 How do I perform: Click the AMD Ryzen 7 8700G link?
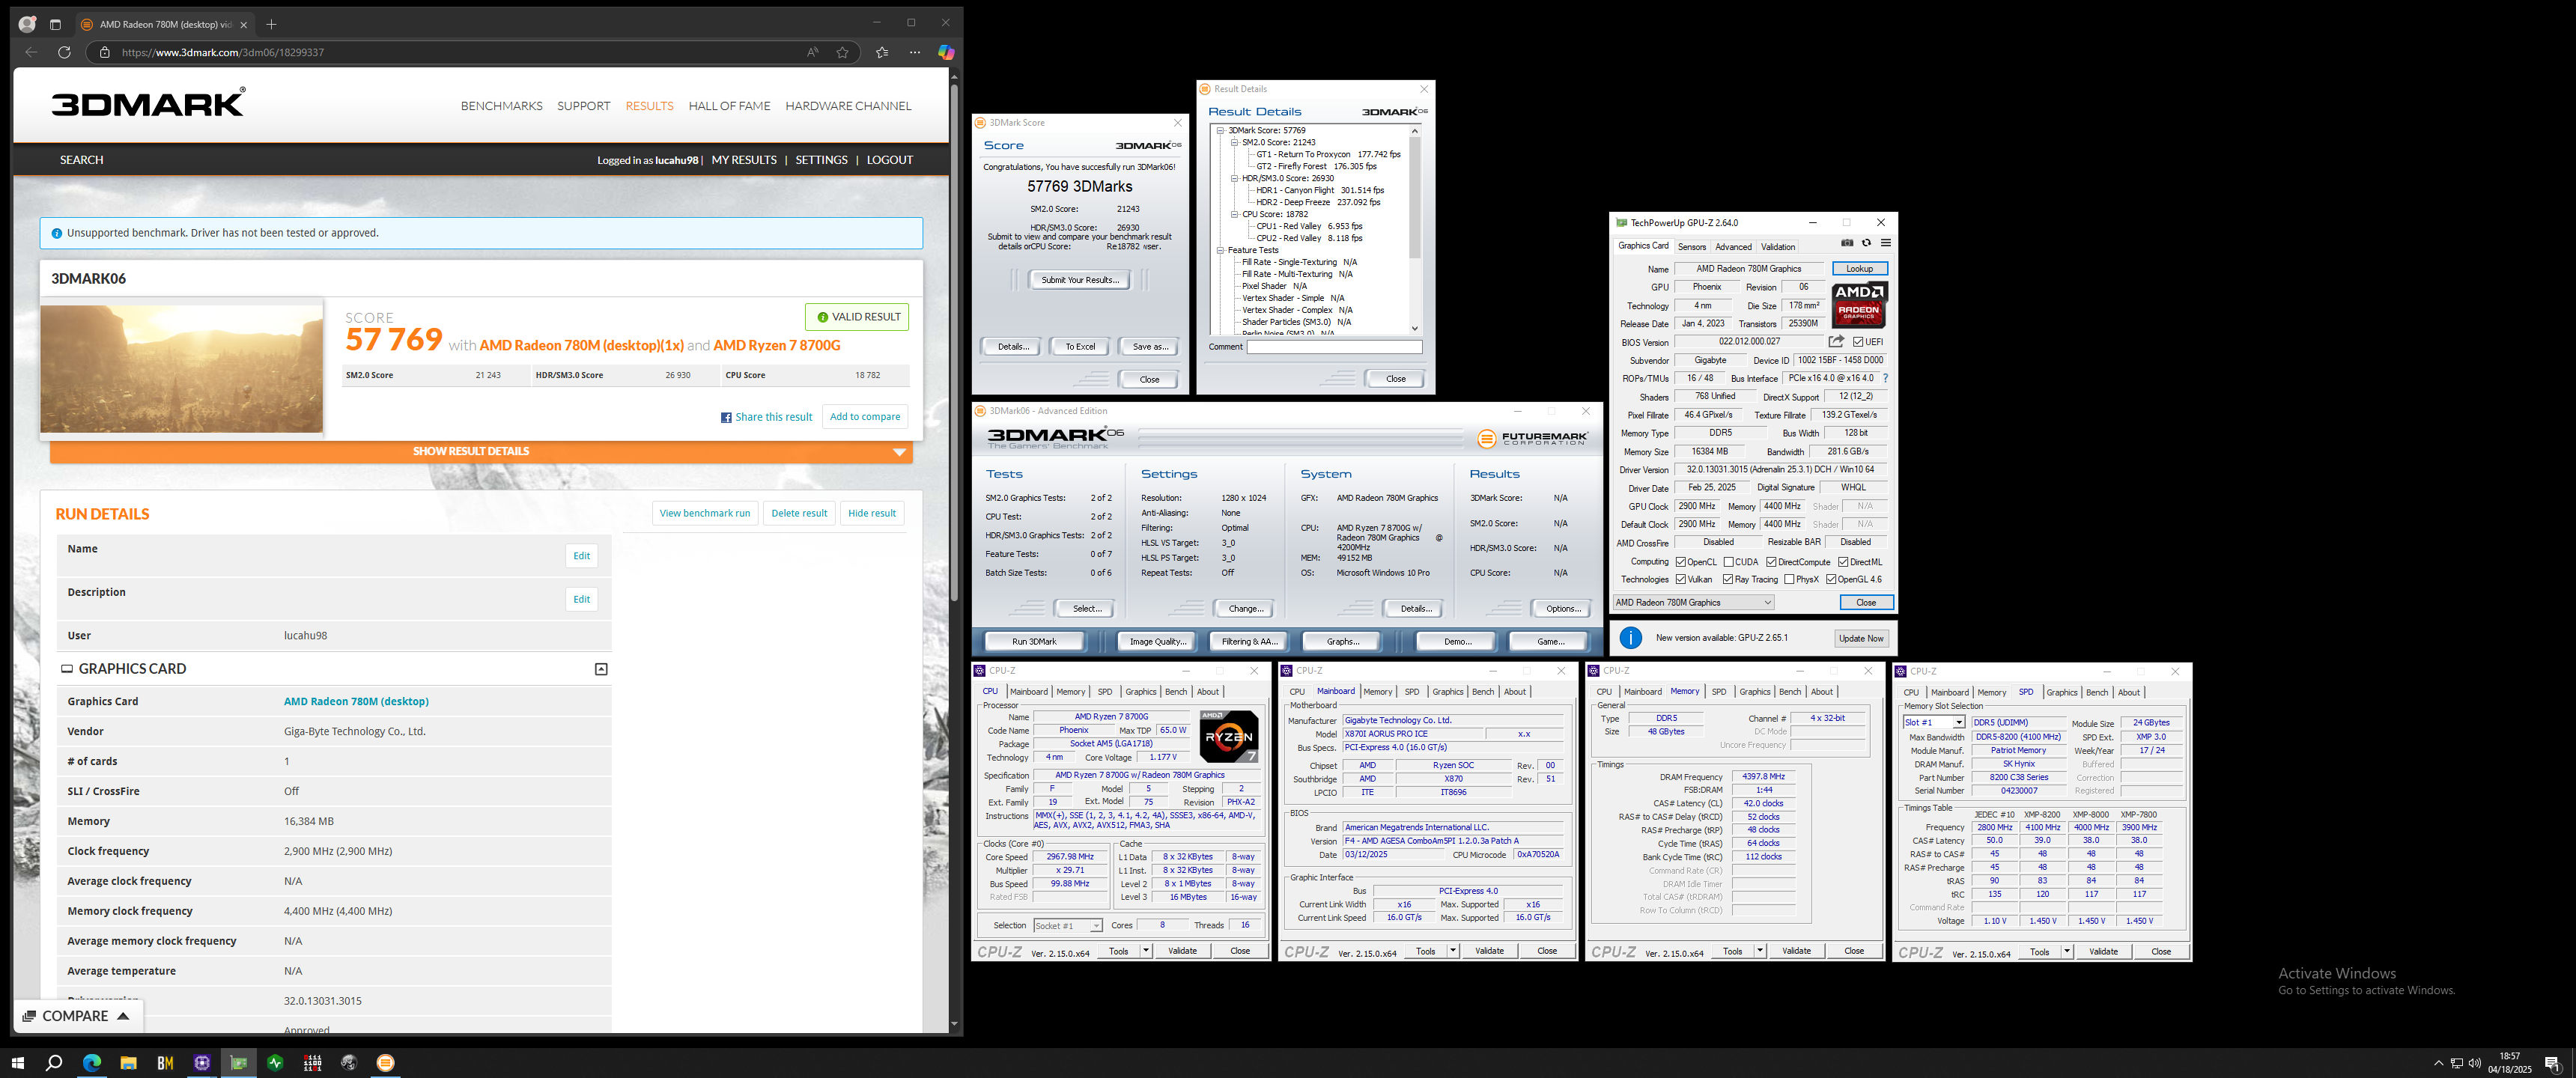coord(776,346)
